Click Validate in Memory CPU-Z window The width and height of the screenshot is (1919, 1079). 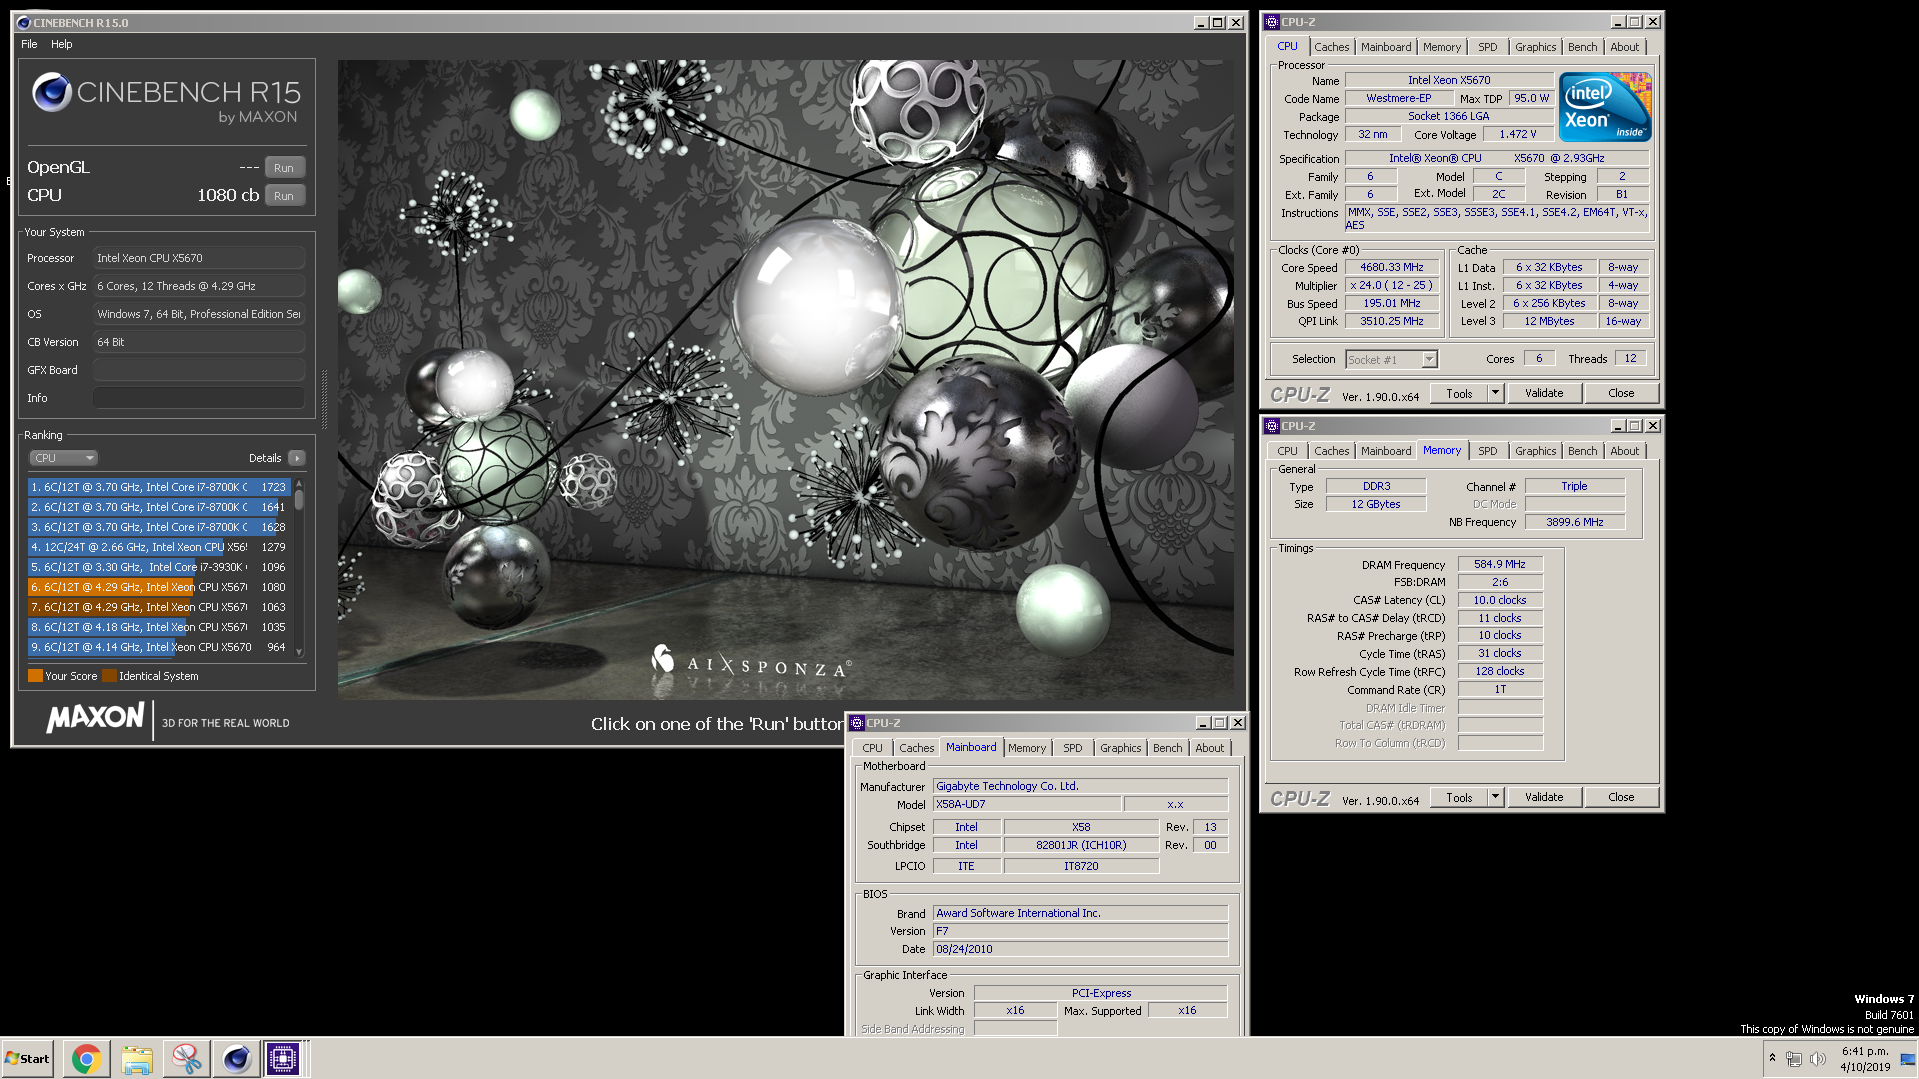[1544, 798]
